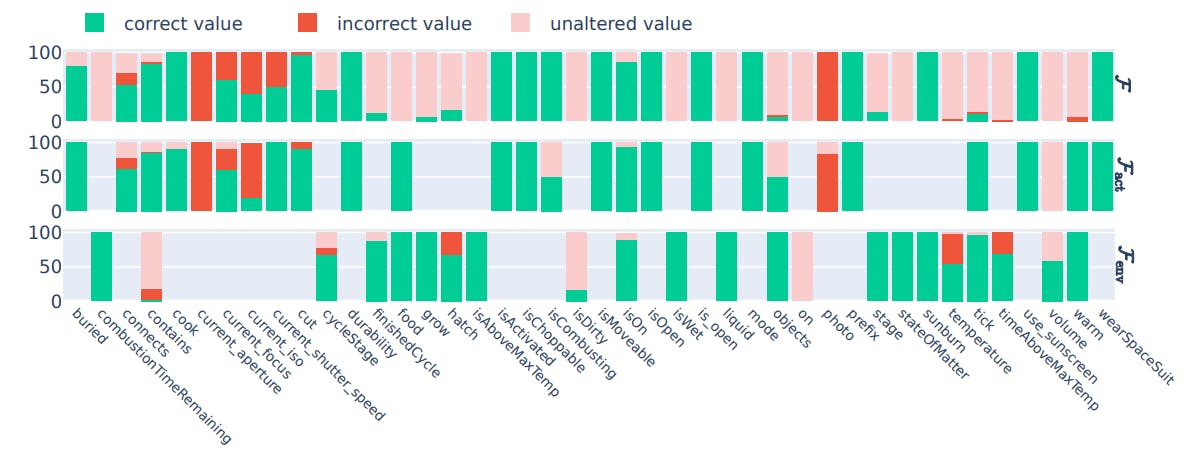1189x462 pixels.
Task: Click the green correct value legend swatch
Action: (95, 23)
